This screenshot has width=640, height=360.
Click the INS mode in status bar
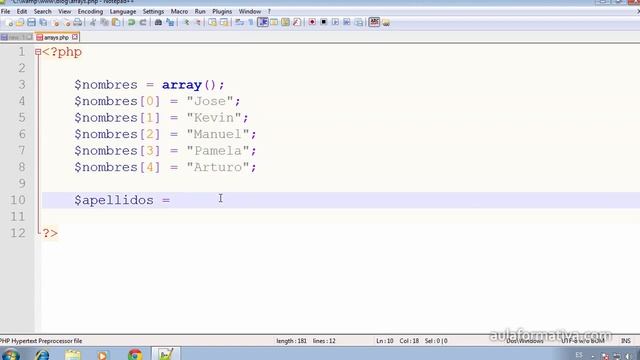[x=625, y=341]
